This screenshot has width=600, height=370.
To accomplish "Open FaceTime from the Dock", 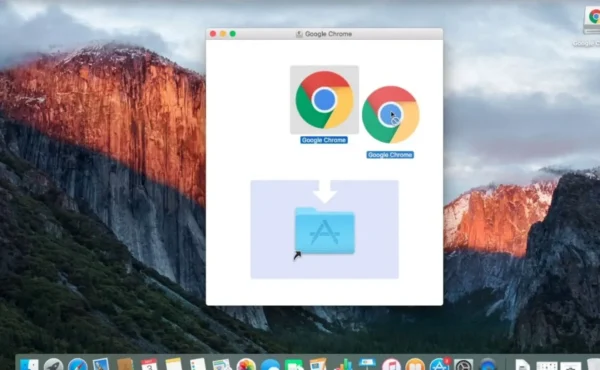I will pos(294,365).
